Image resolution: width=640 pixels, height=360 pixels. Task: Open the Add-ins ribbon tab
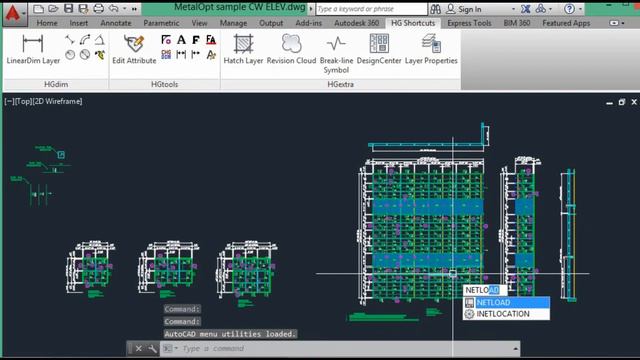309,23
